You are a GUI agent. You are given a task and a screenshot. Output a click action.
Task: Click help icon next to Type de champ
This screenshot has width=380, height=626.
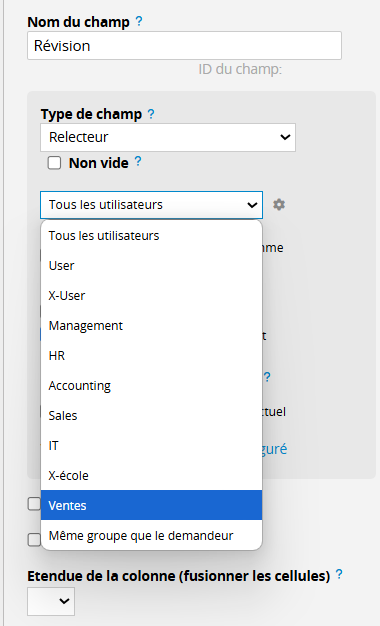[151, 114]
